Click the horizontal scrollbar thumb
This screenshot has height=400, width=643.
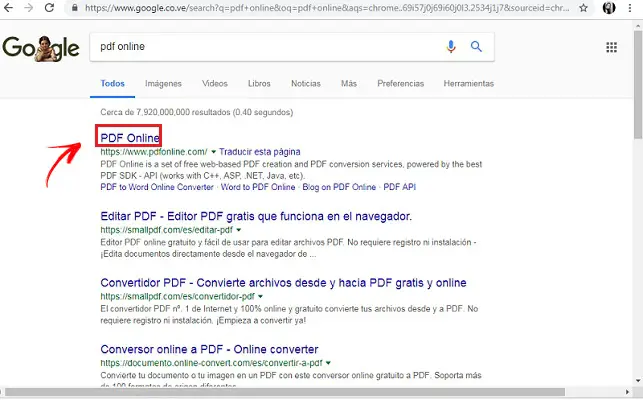pos(285,392)
